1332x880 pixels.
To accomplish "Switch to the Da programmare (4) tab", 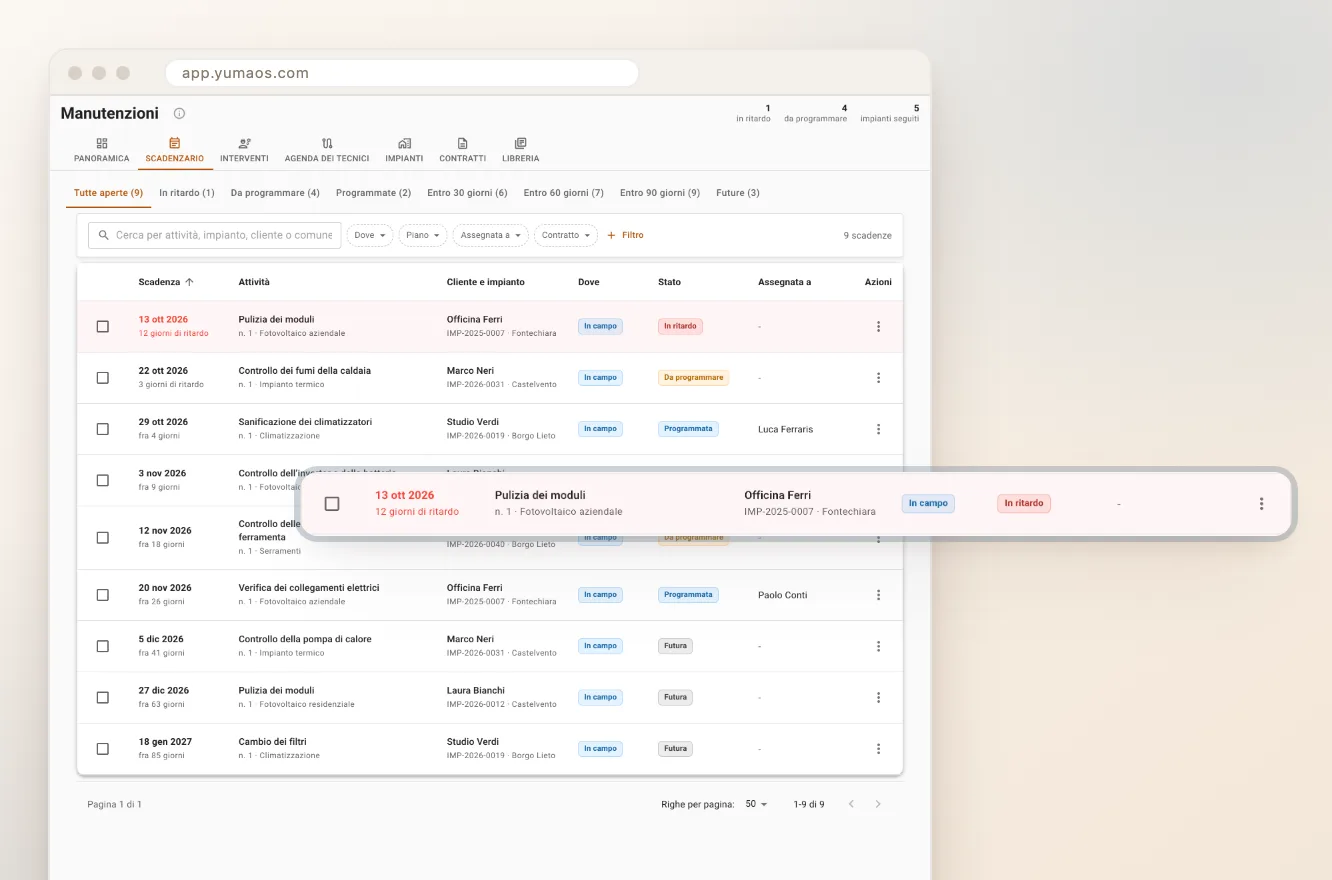I will point(275,193).
